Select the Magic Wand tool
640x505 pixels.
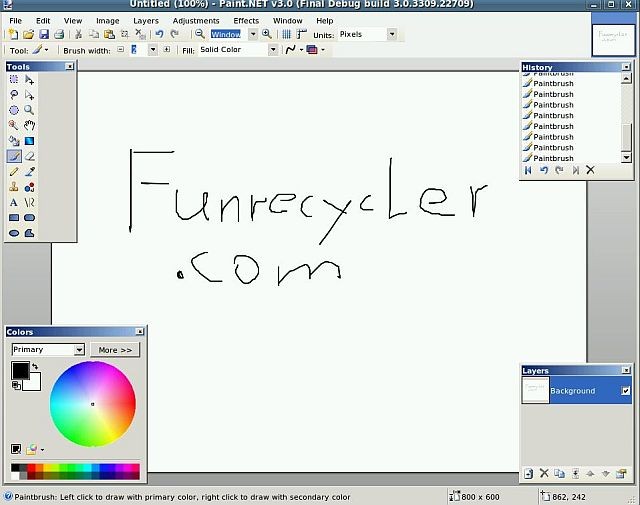(14, 125)
